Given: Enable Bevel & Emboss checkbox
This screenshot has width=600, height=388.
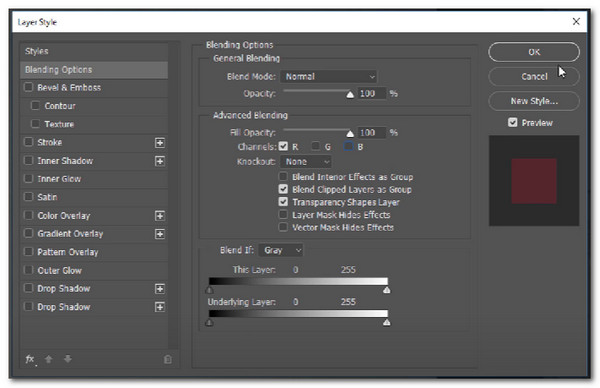Looking at the screenshot, I should [x=28, y=87].
